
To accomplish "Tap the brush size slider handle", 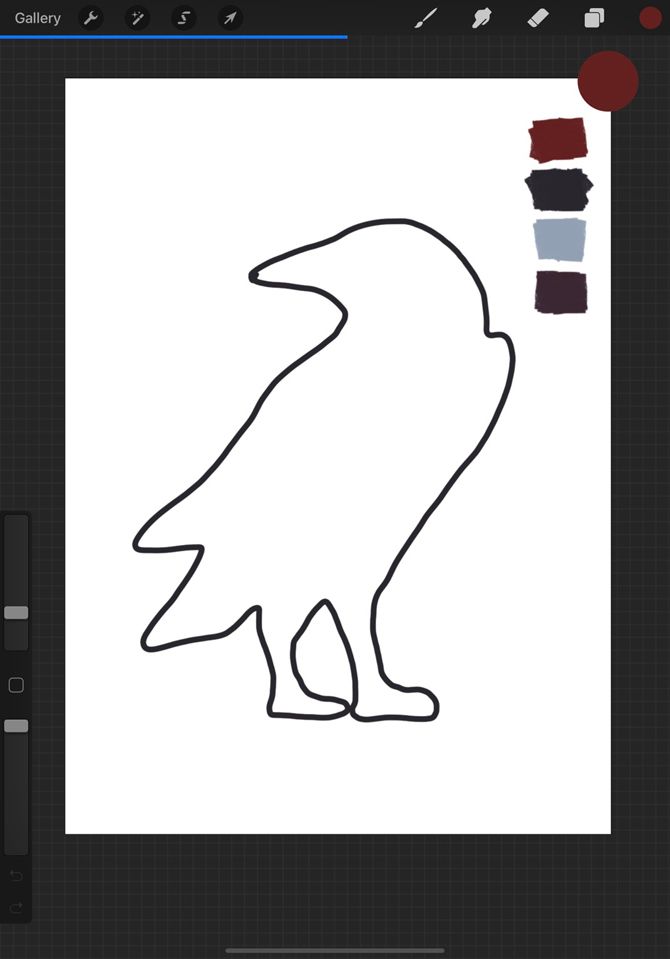I will 17,613.
